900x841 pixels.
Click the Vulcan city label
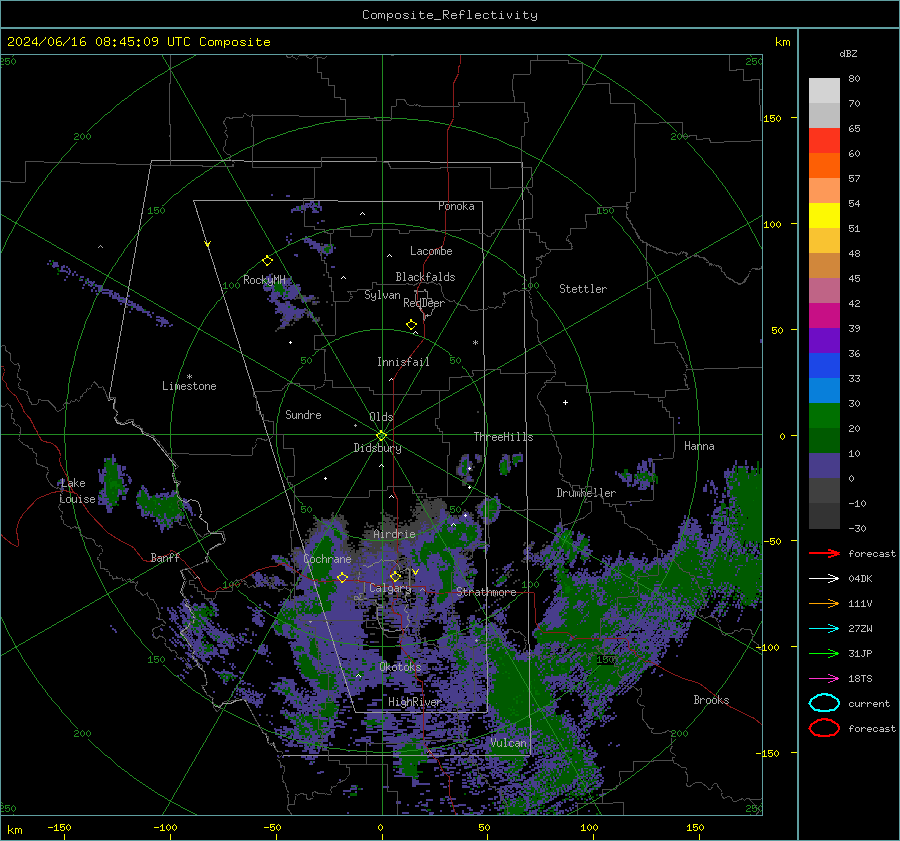pos(509,743)
